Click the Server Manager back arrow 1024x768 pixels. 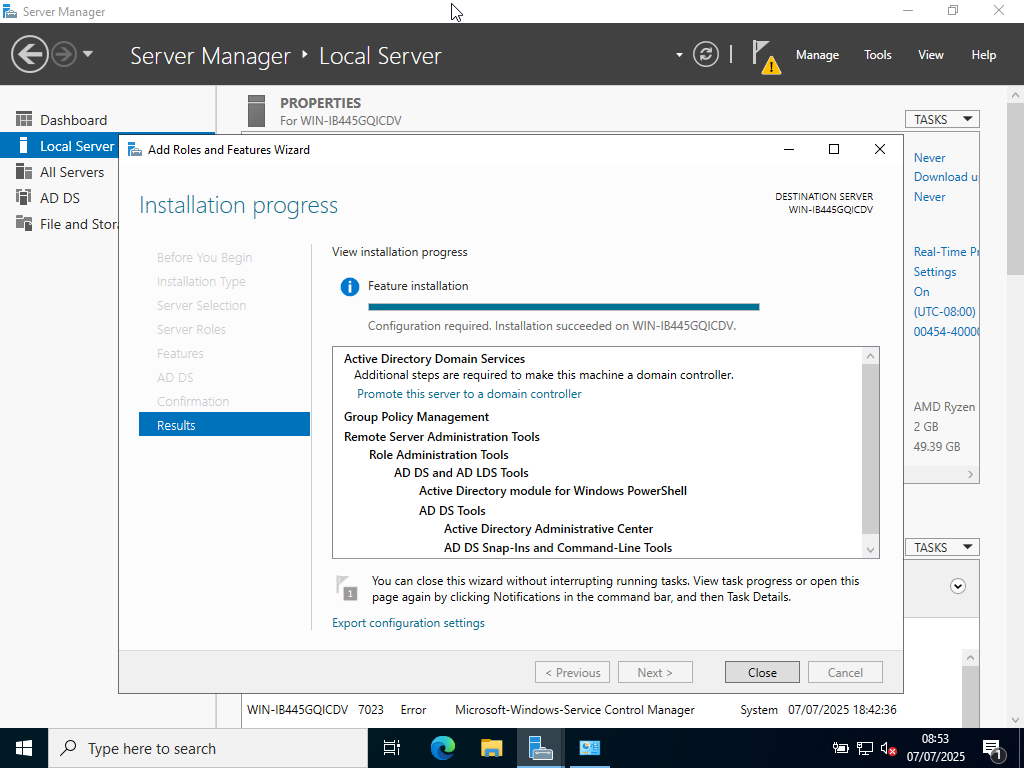point(29,54)
